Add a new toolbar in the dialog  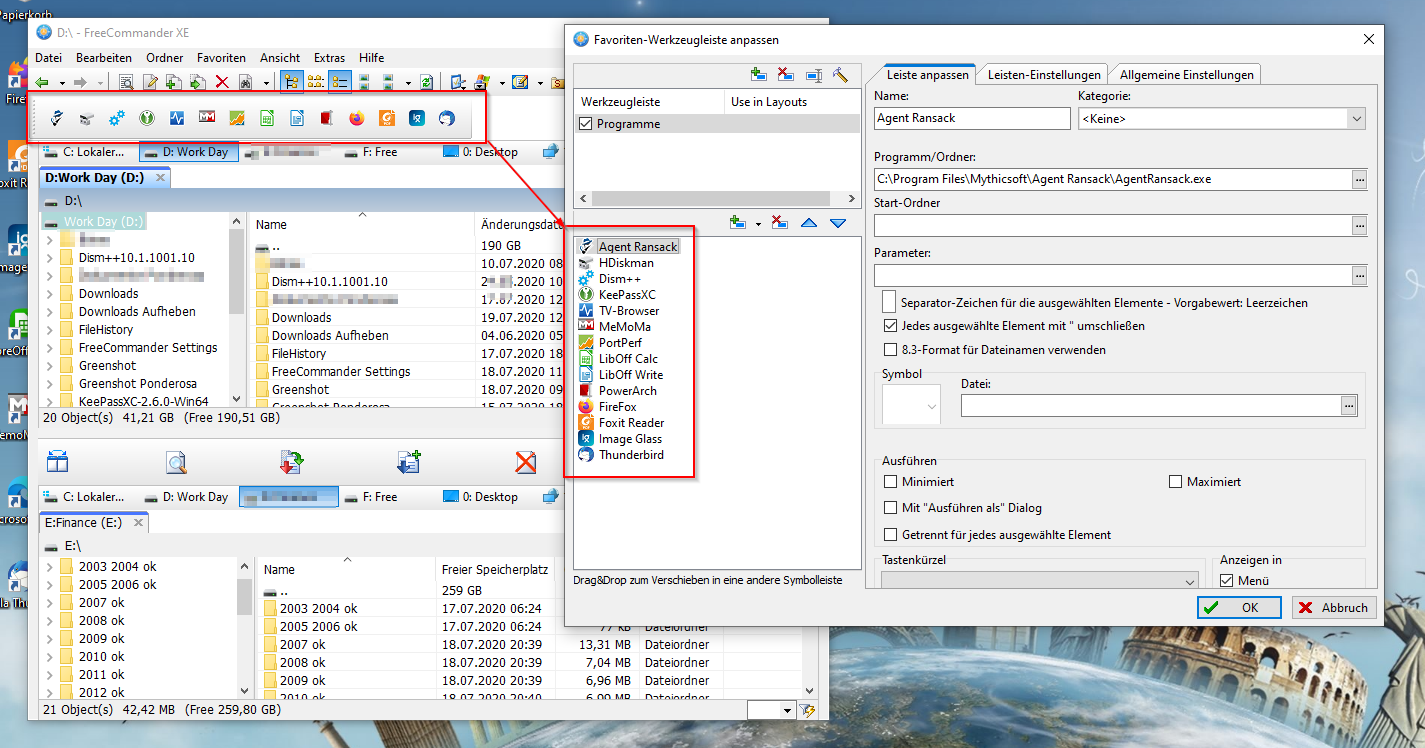pos(758,74)
